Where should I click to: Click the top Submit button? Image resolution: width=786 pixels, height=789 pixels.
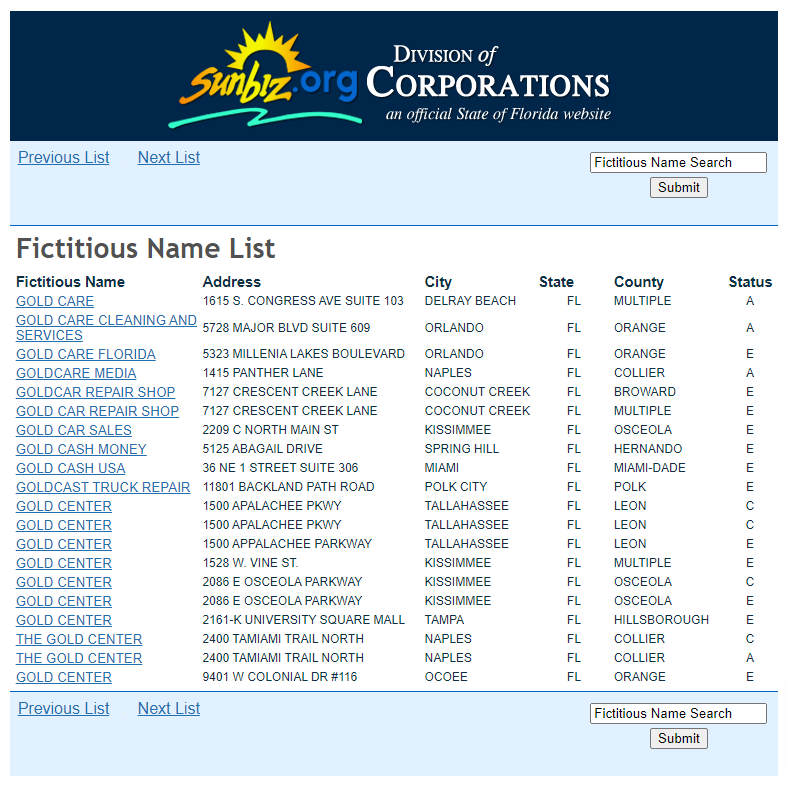678,187
